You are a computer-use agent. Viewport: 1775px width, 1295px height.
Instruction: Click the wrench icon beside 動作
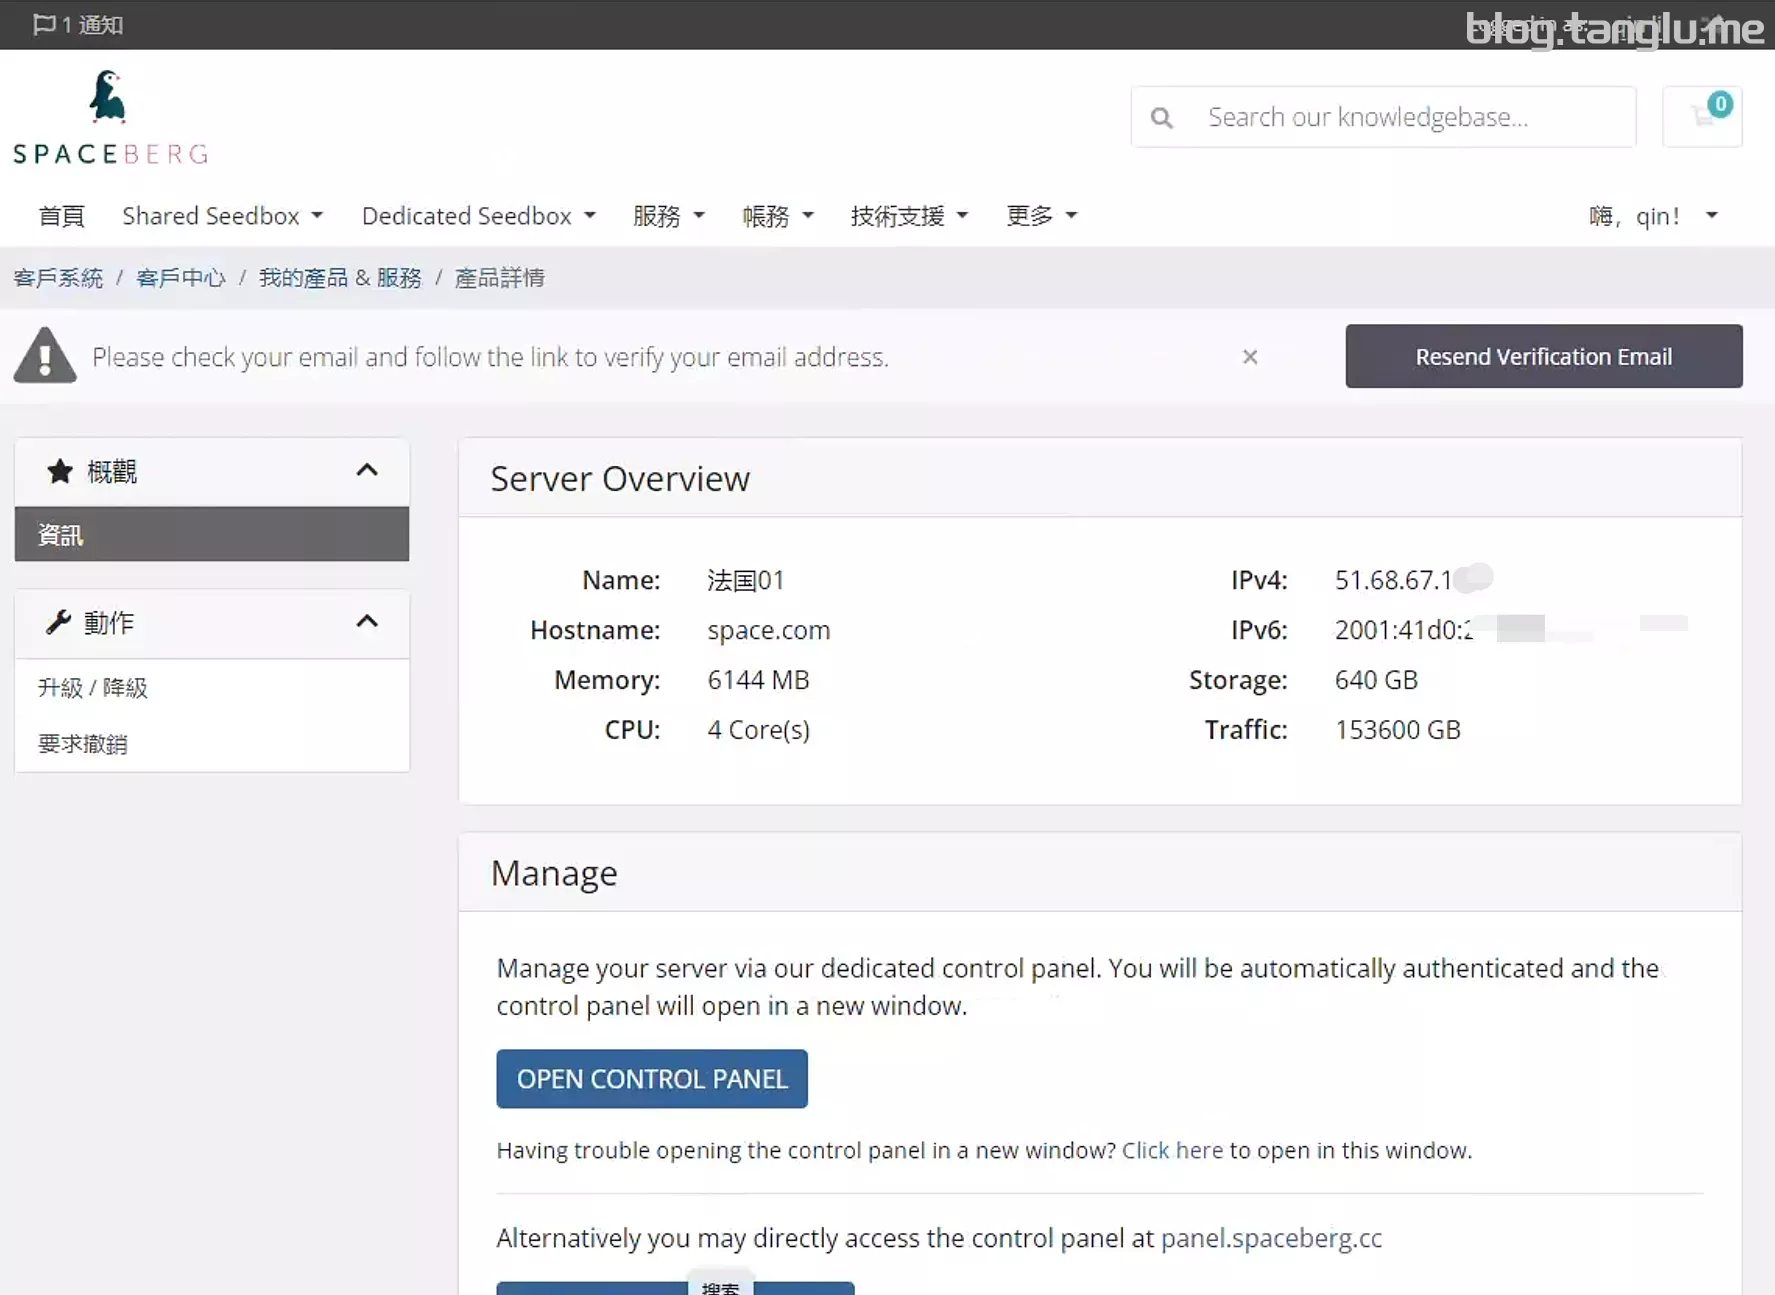58,623
